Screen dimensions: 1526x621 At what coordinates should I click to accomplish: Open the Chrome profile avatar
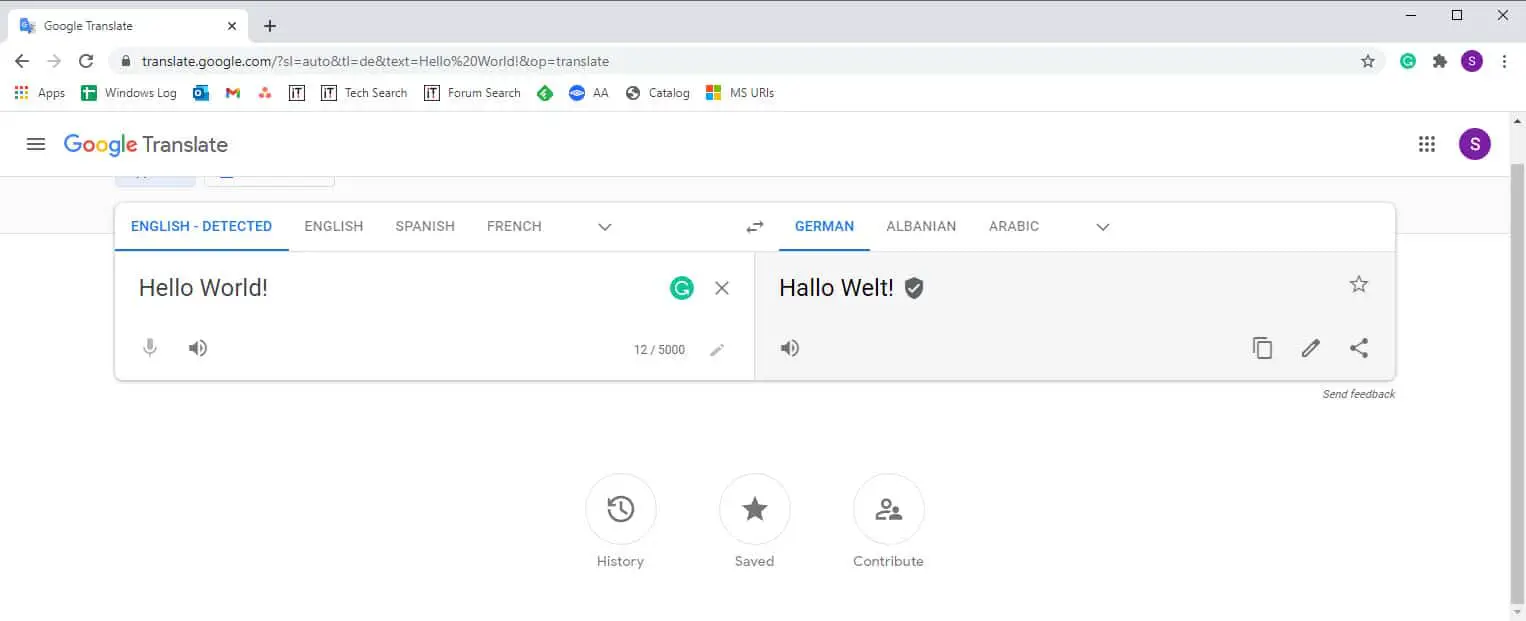click(x=1472, y=61)
